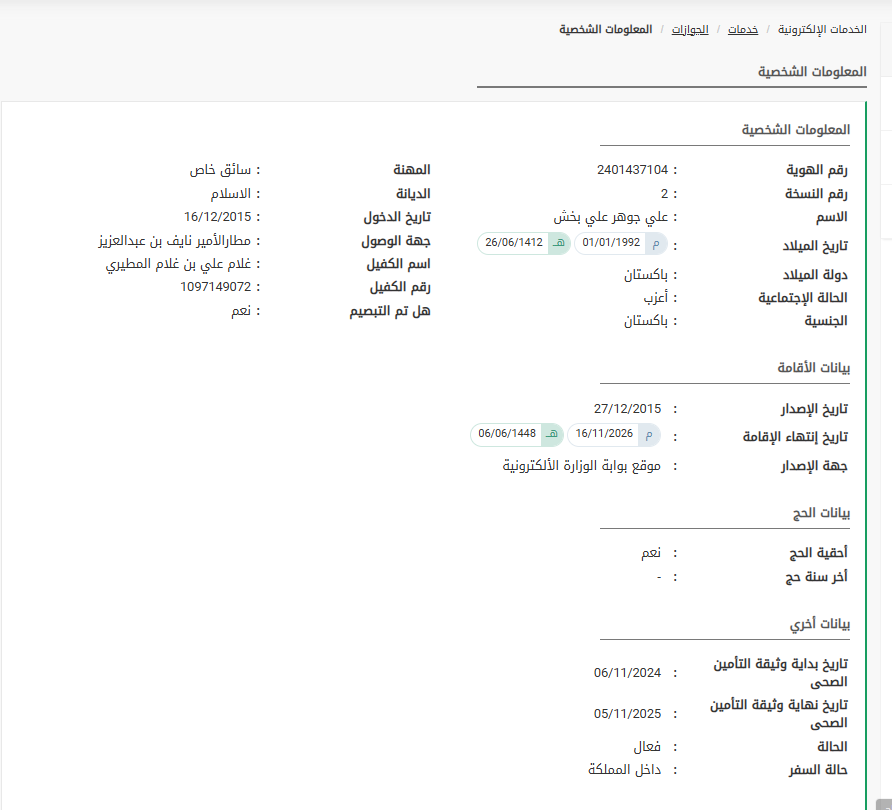Click the بيانات أخري section heading
Screen dimensions: 892x810
pyautogui.click(x=819, y=624)
